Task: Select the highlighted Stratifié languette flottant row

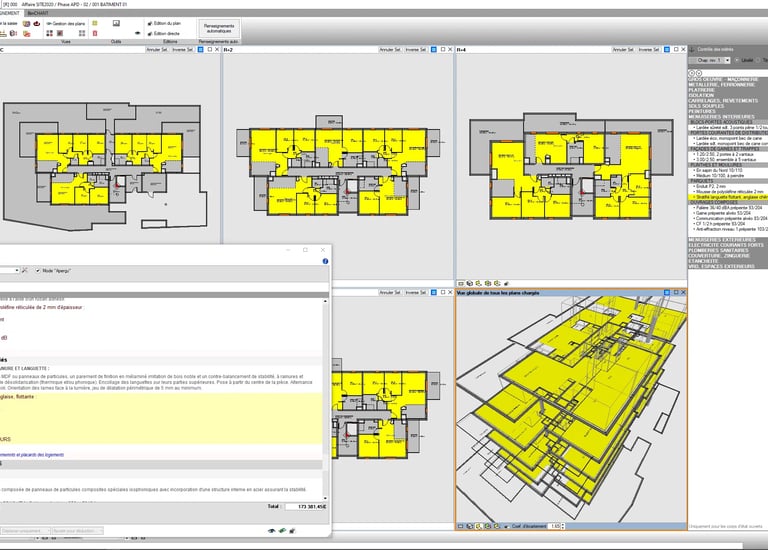Action: 729,197
